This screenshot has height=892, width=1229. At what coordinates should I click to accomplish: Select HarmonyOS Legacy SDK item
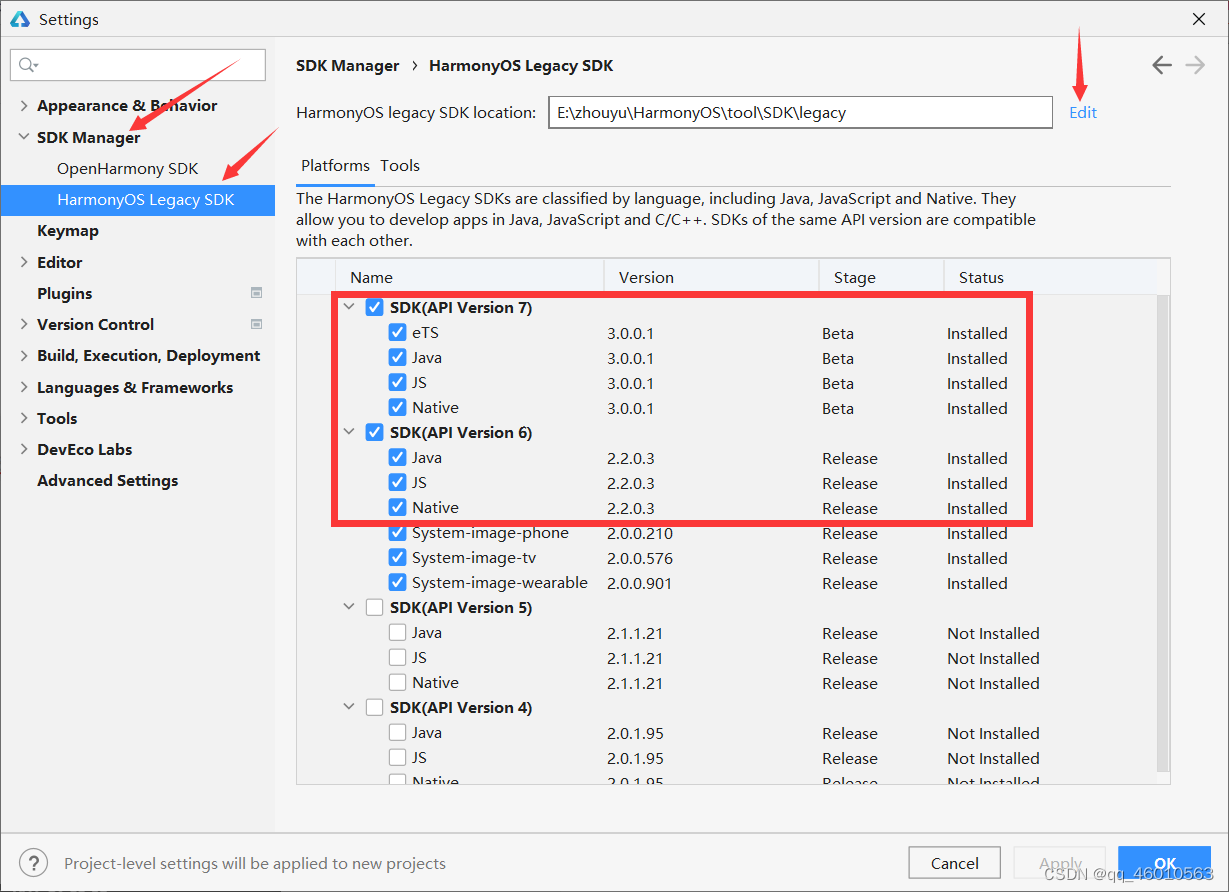point(137,200)
